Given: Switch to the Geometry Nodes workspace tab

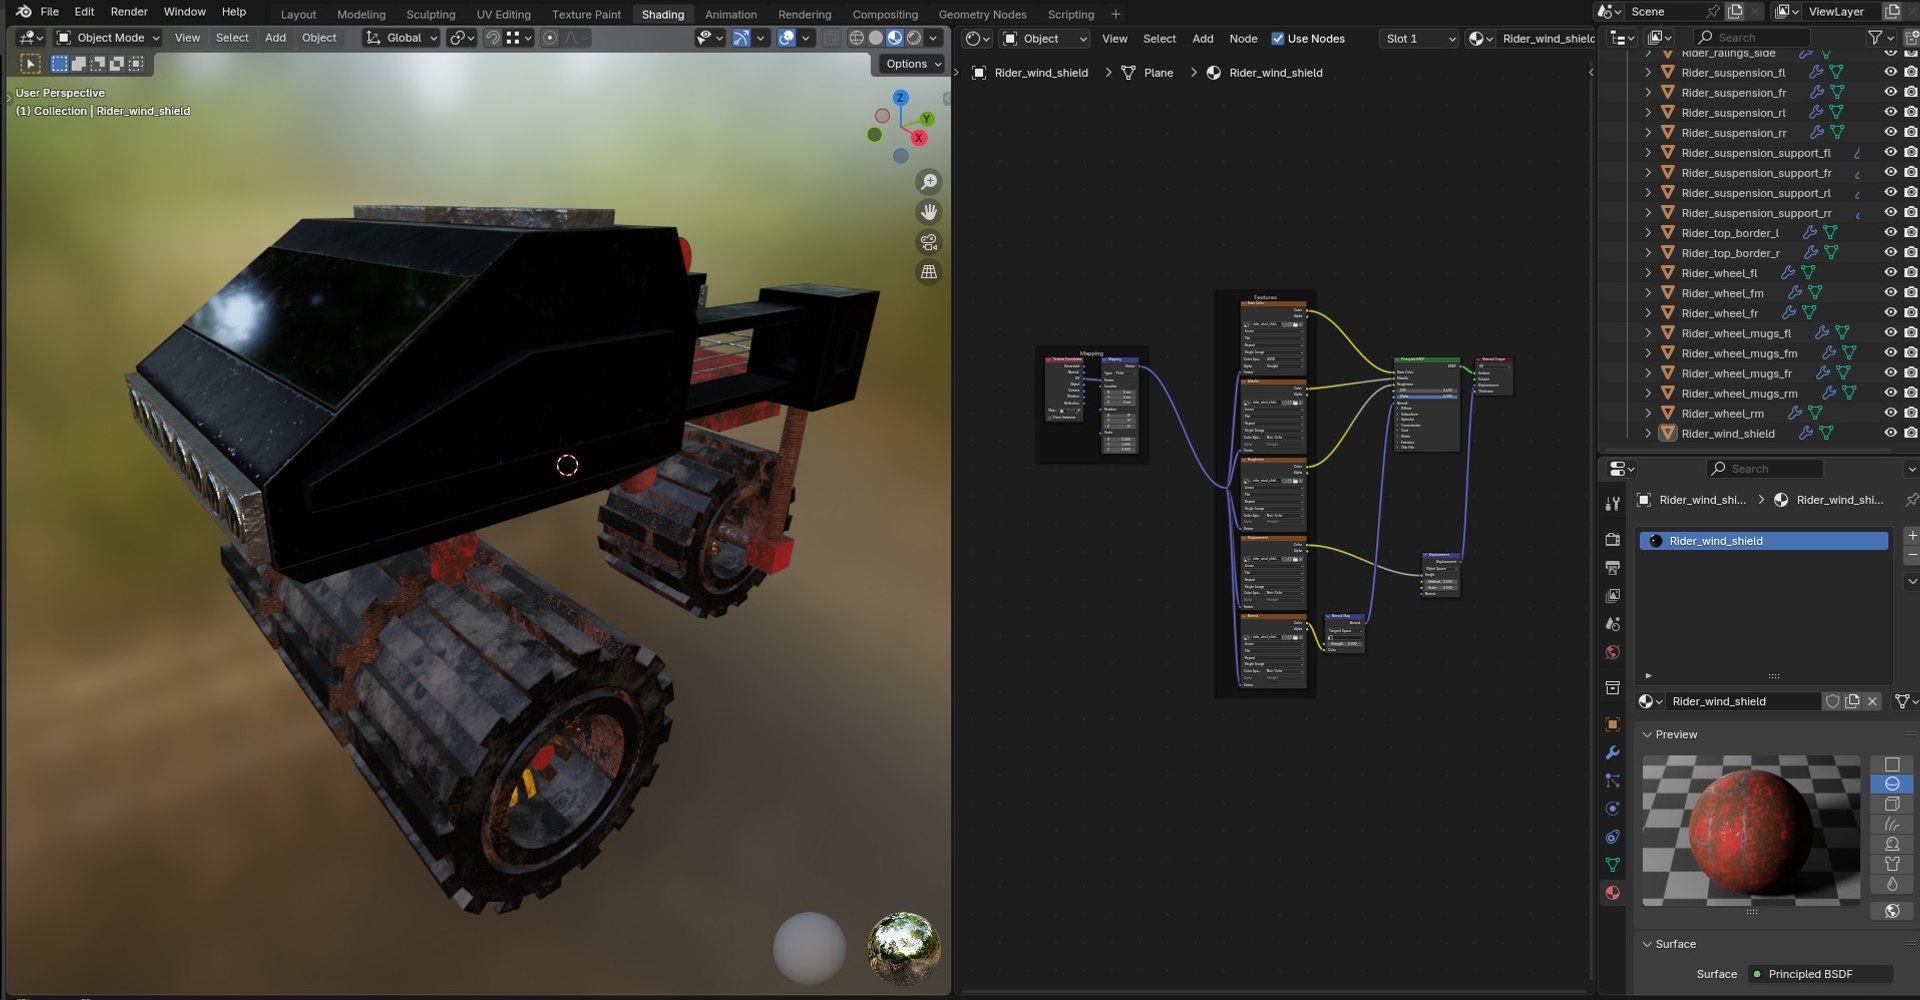Looking at the screenshot, I should point(982,14).
